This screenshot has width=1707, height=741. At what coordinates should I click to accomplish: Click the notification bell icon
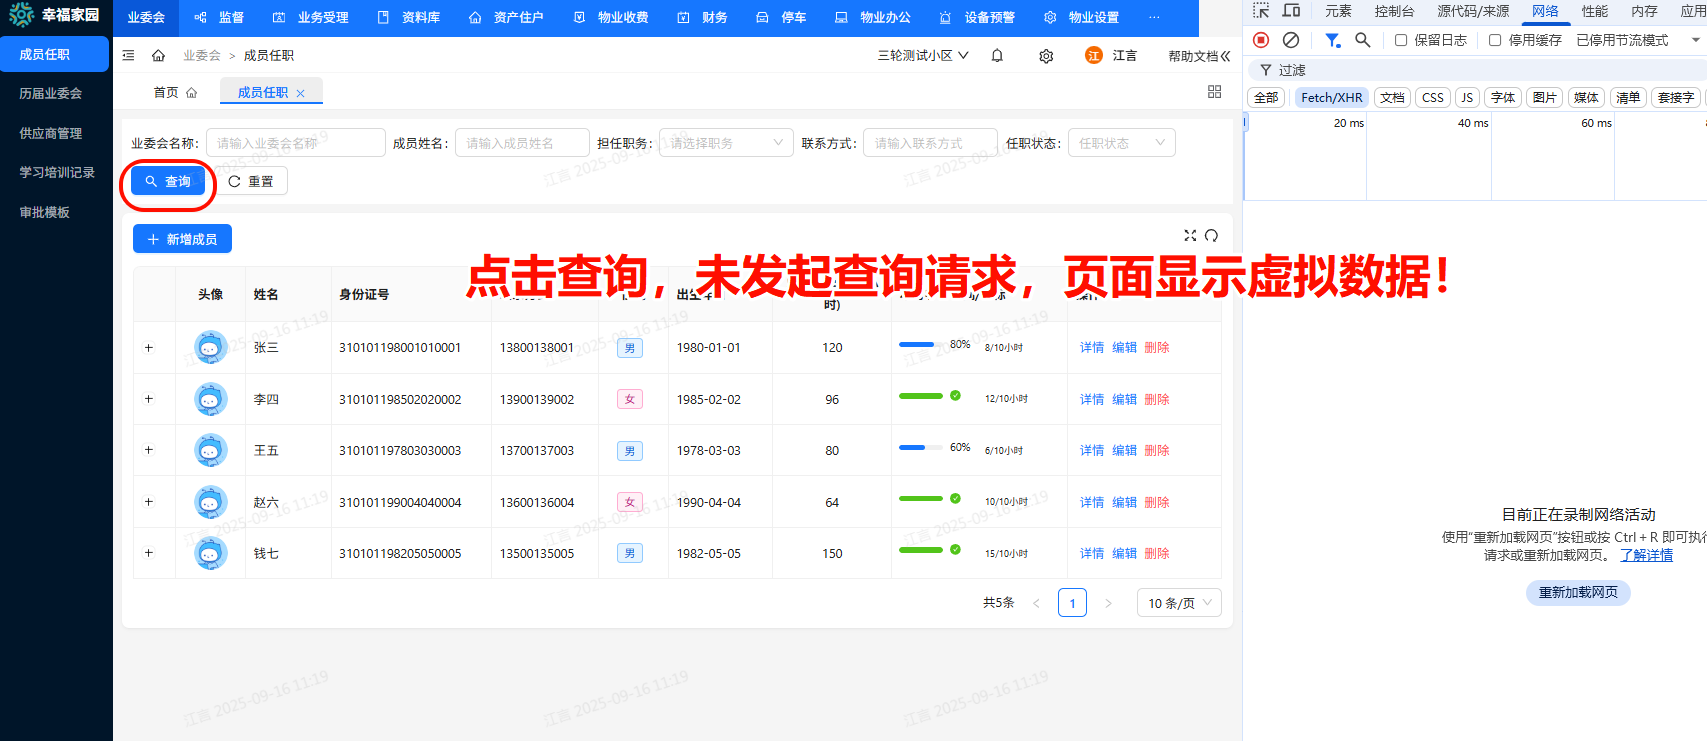[997, 56]
